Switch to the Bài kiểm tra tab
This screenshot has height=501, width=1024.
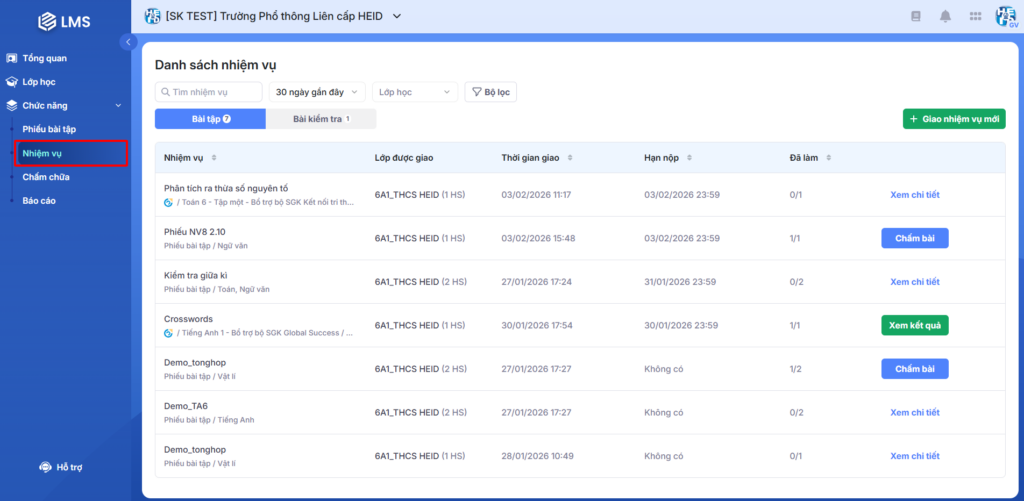click(x=321, y=119)
